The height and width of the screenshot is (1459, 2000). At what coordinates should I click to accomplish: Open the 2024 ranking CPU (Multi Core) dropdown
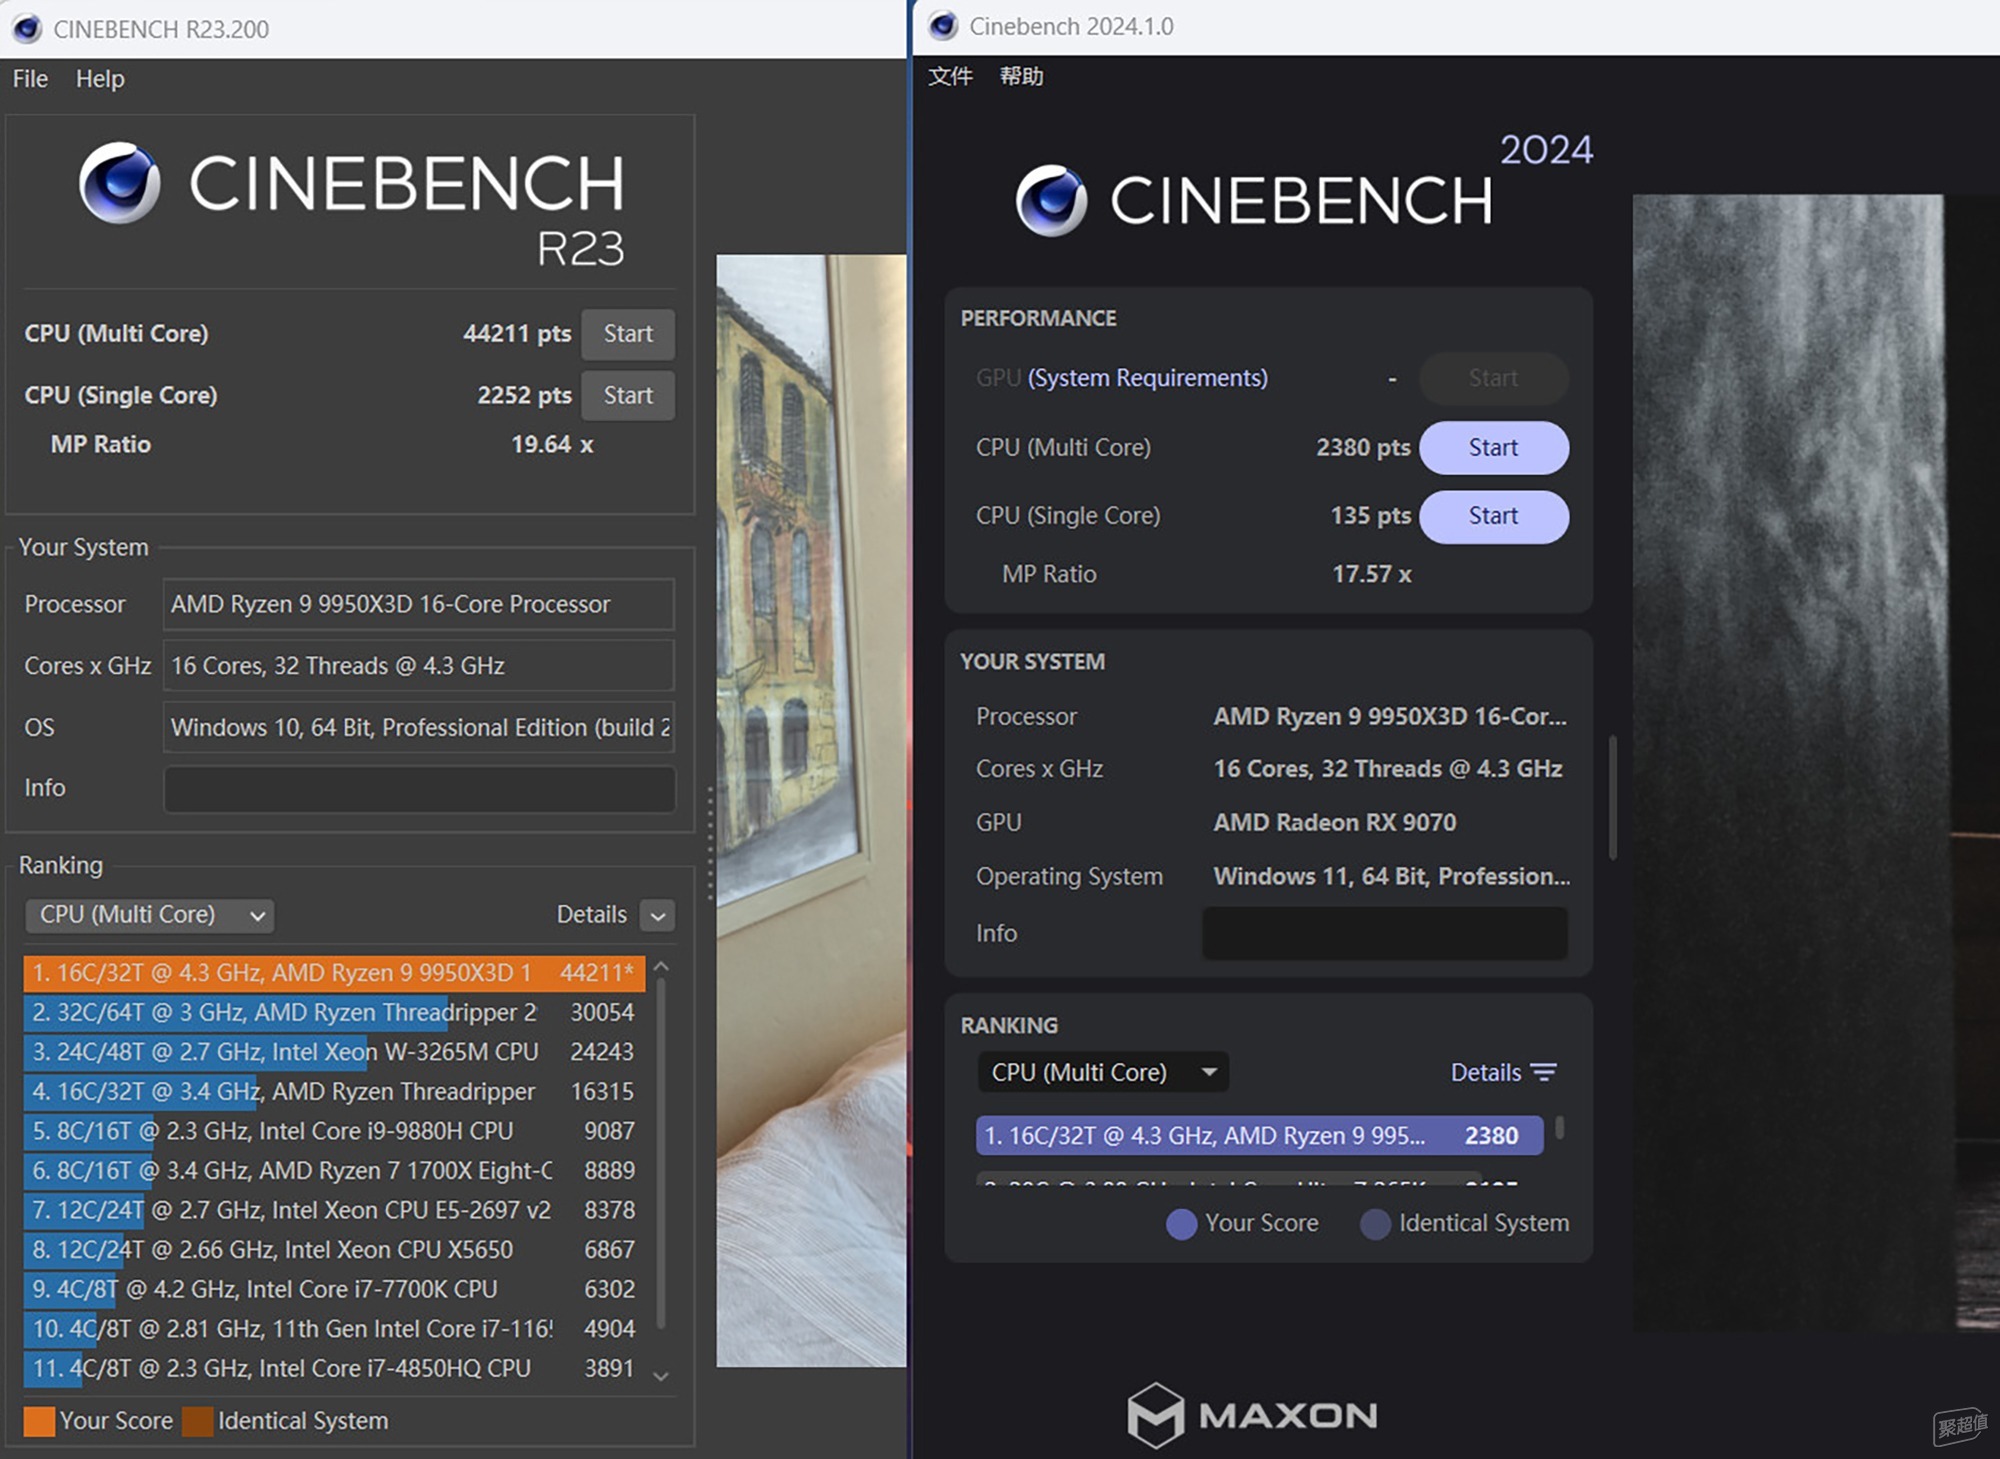1103,1072
